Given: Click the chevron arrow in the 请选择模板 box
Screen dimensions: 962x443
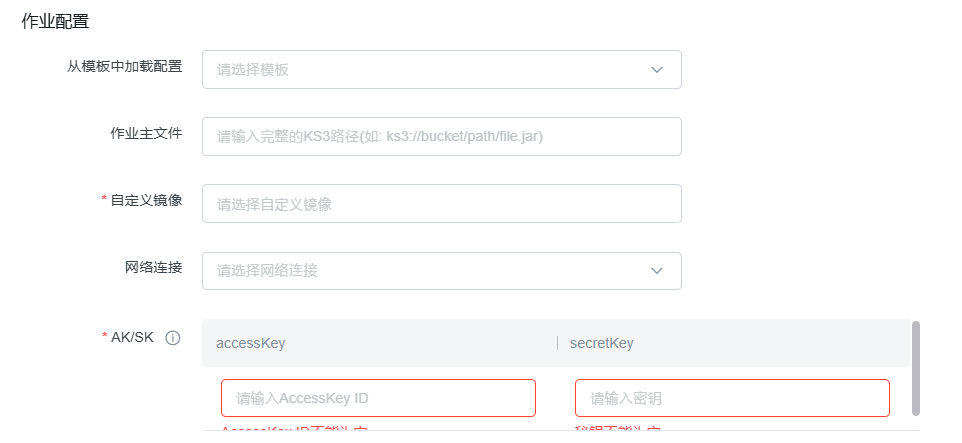Looking at the screenshot, I should 657,70.
